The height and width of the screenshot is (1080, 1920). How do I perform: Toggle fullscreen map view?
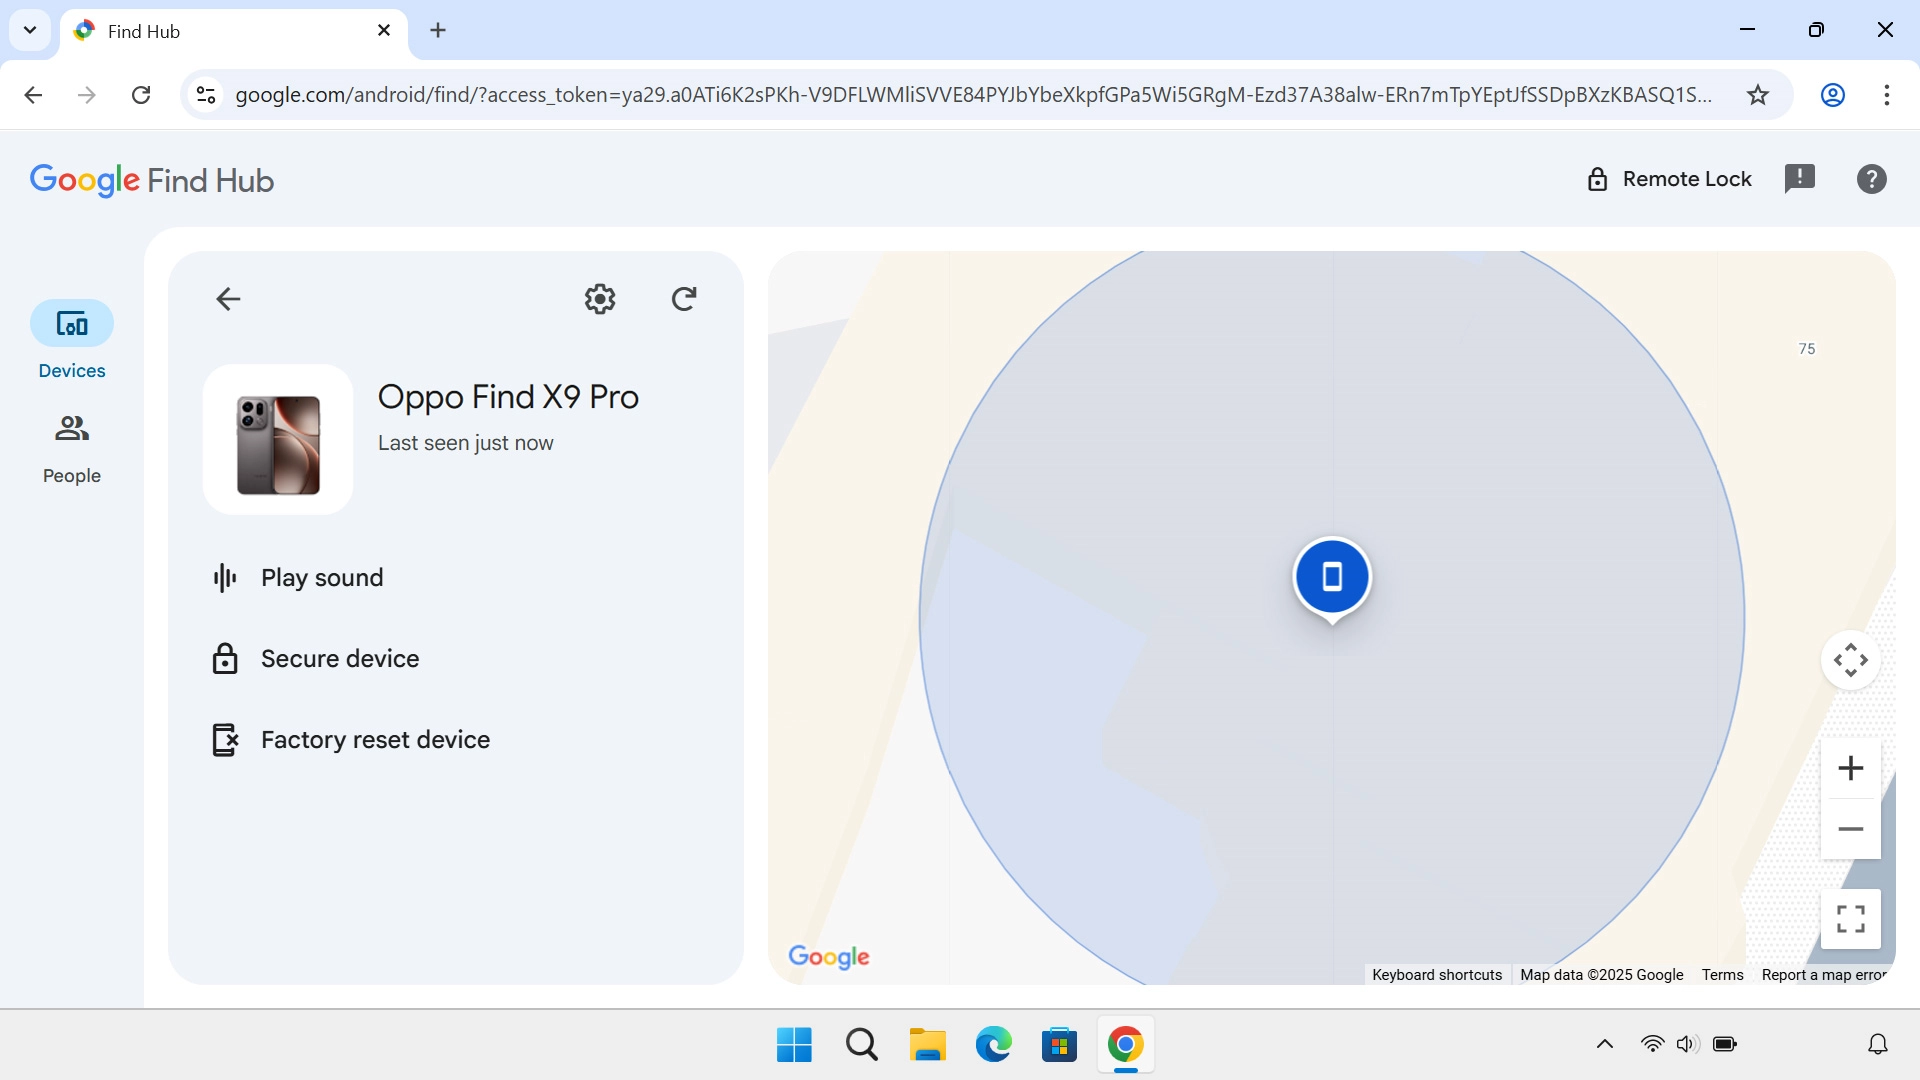(x=1850, y=918)
